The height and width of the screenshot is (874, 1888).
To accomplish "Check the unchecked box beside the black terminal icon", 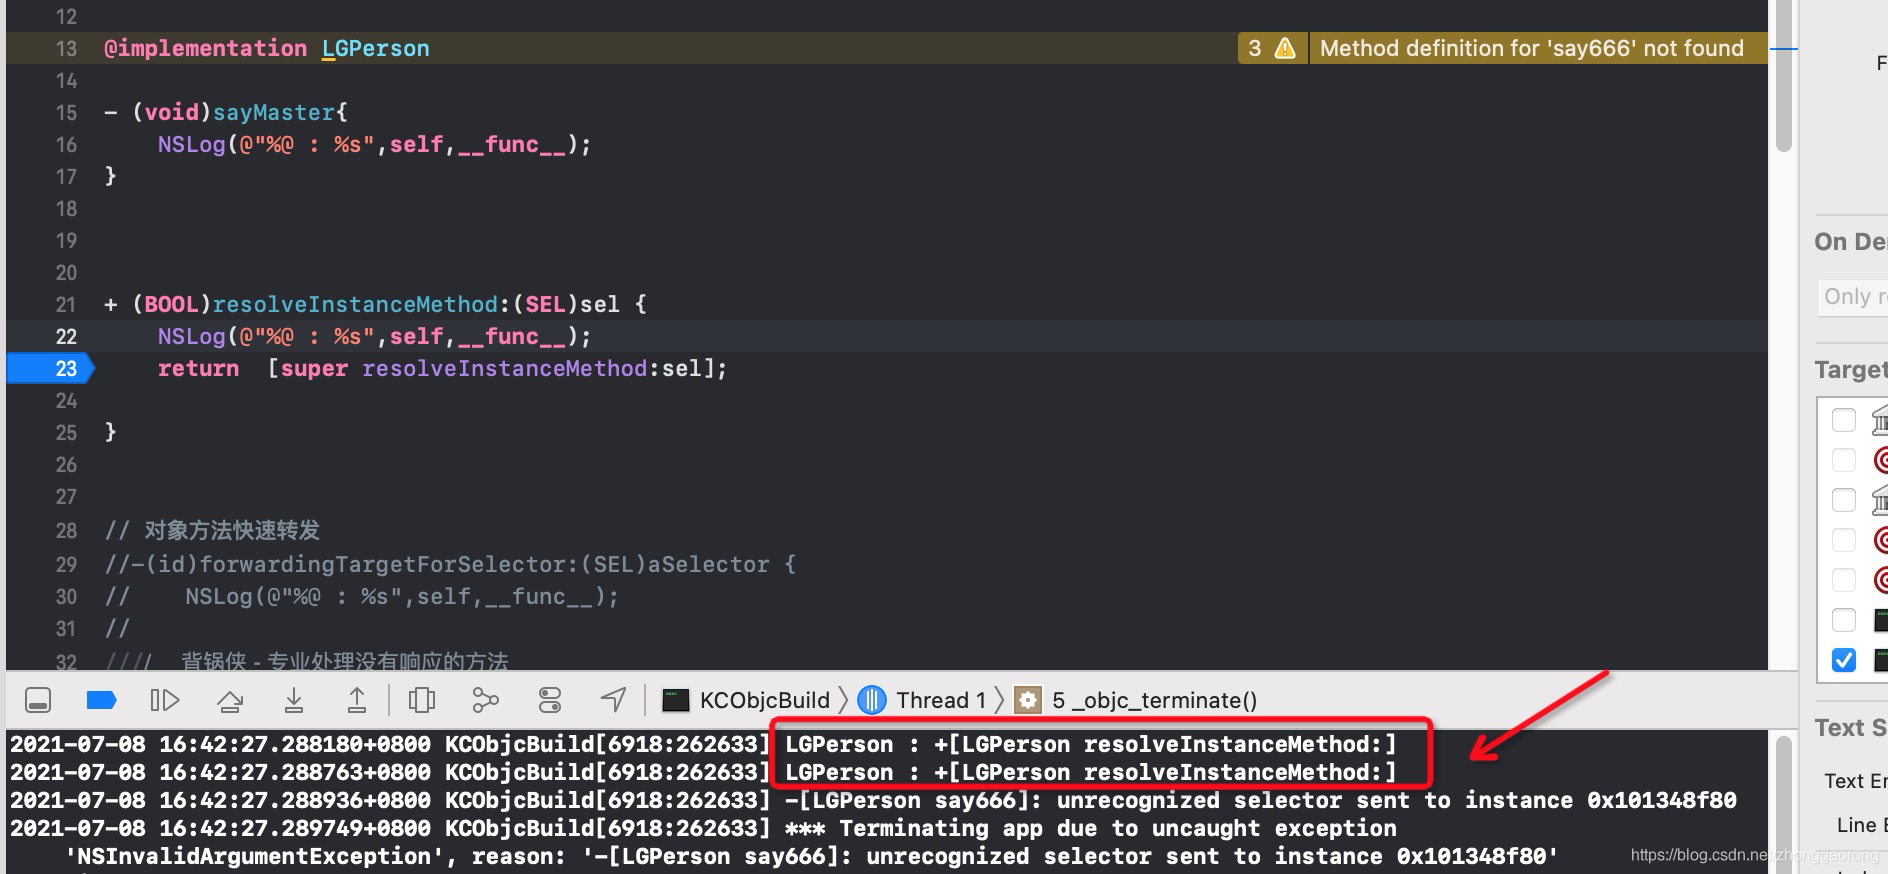I will click(x=1844, y=620).
